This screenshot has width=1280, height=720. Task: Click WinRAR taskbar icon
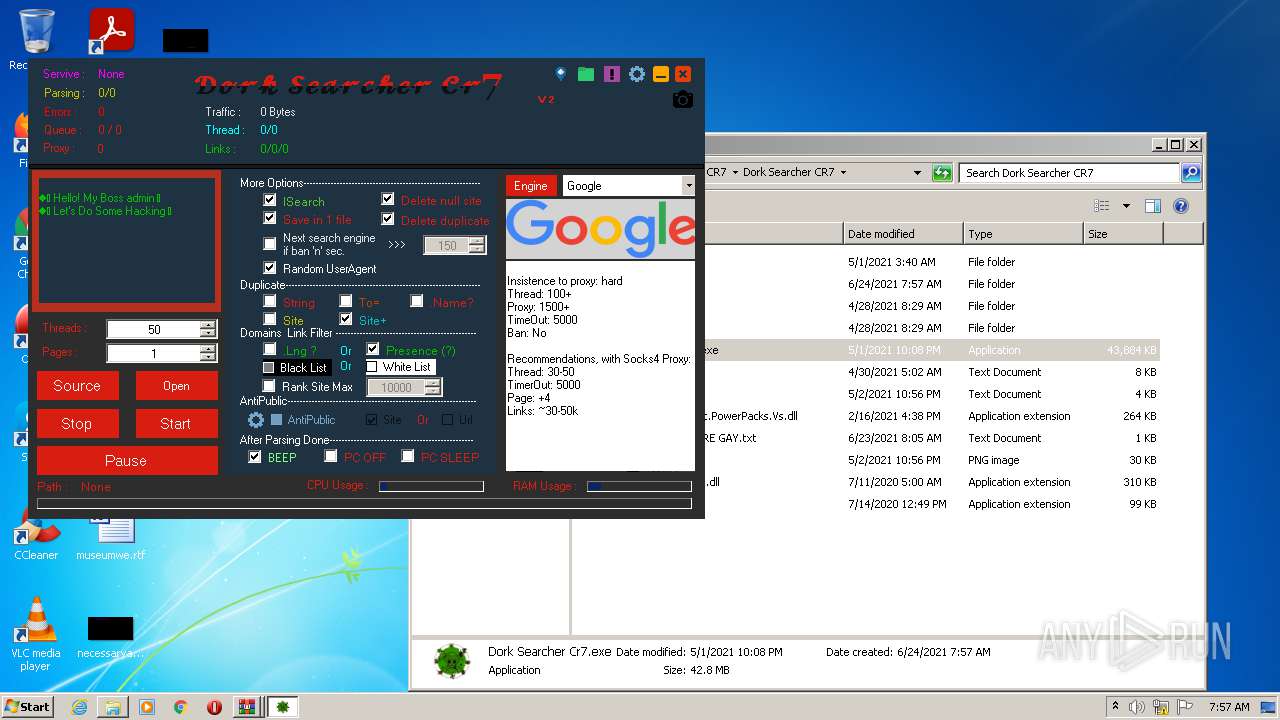point(246,707)
